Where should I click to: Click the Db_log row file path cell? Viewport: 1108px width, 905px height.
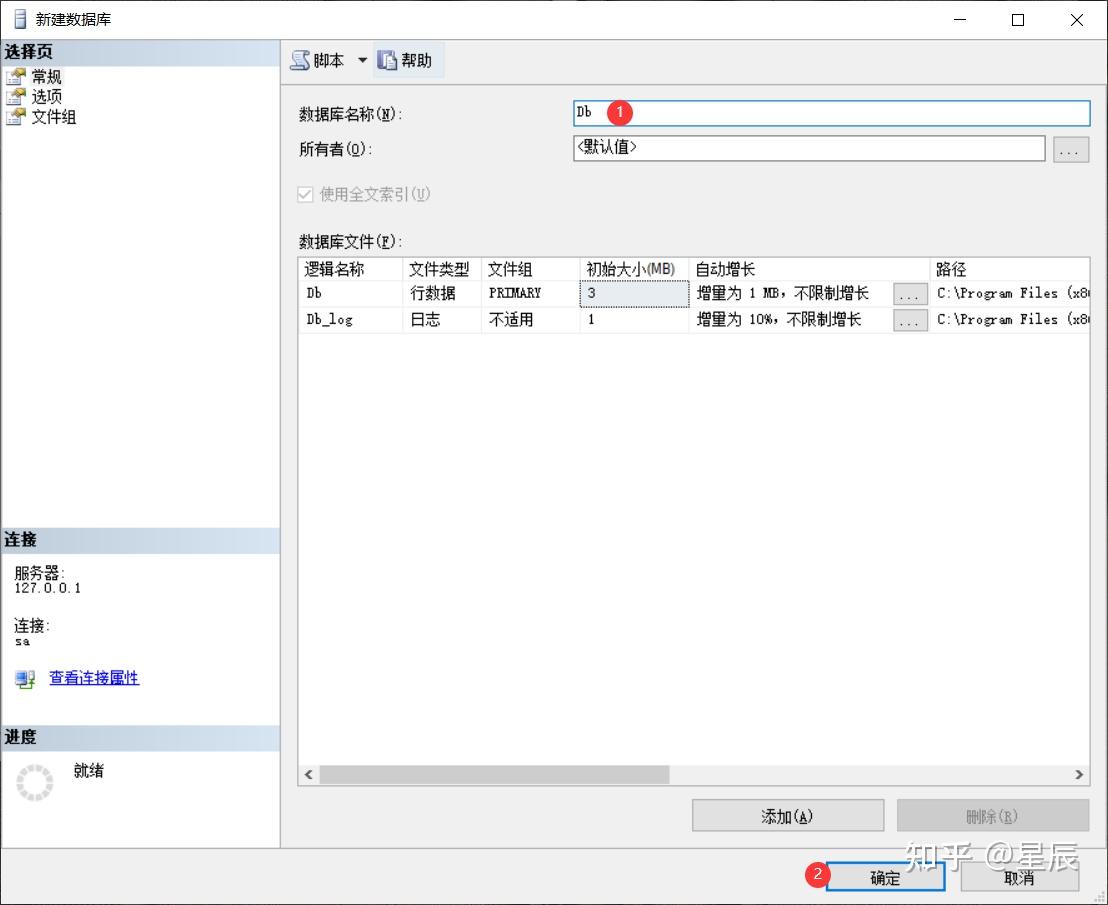(x=1010, y=319)
